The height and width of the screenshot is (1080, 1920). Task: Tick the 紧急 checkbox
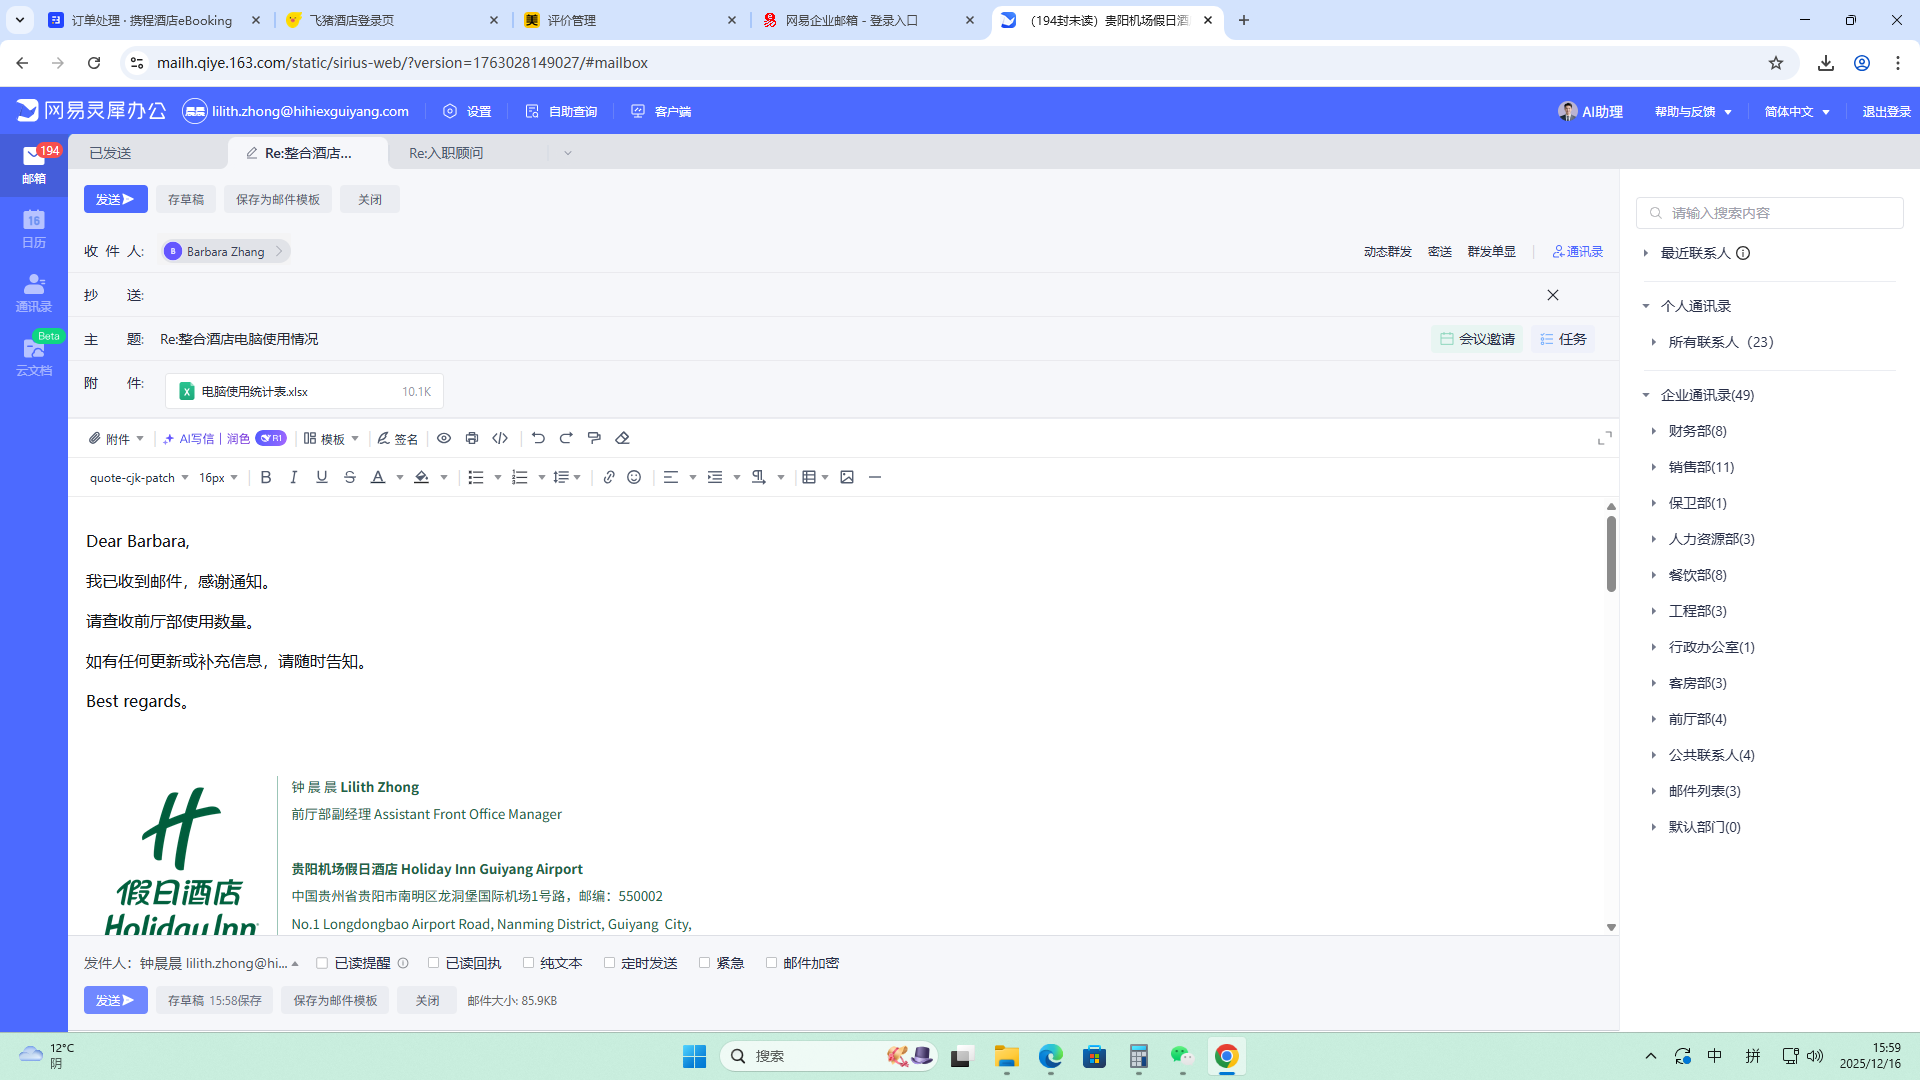tap(704, 963)
